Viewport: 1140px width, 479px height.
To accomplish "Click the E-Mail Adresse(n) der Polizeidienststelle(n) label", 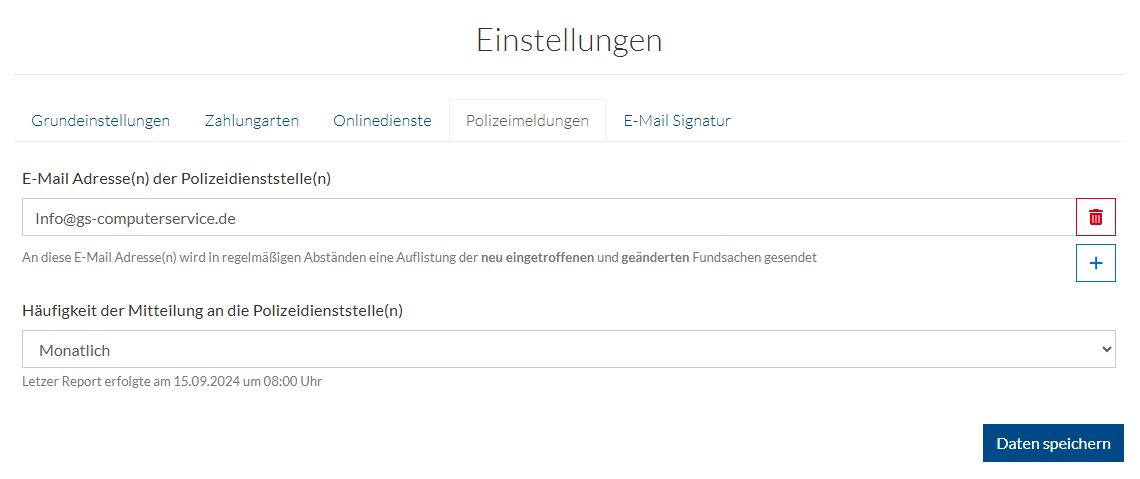I will point(177,179).
